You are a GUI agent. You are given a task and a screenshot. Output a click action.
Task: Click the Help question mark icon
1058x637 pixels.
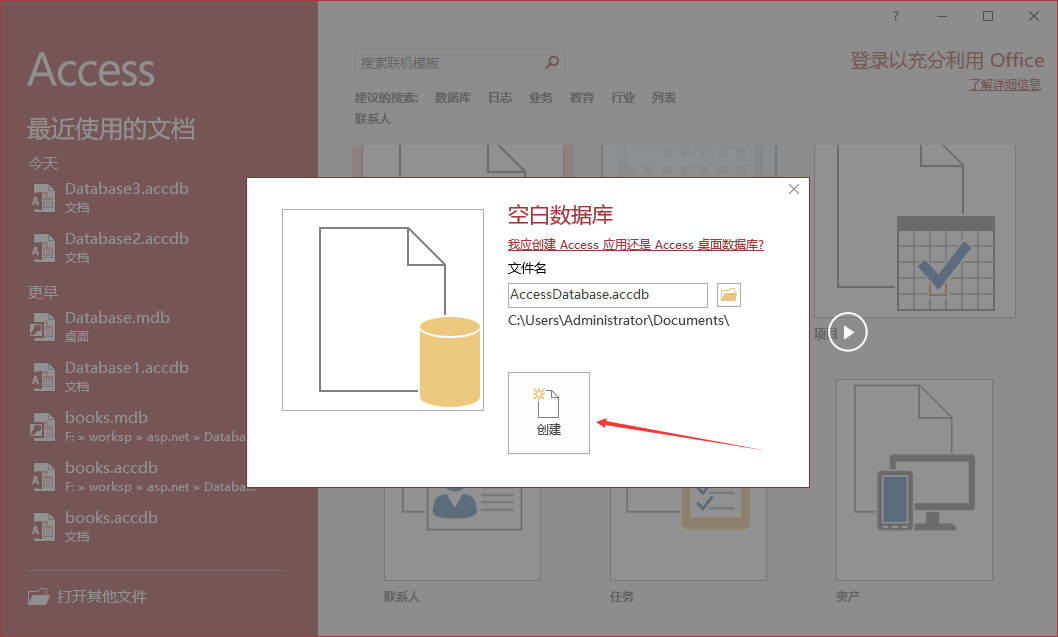click(895, 16)
